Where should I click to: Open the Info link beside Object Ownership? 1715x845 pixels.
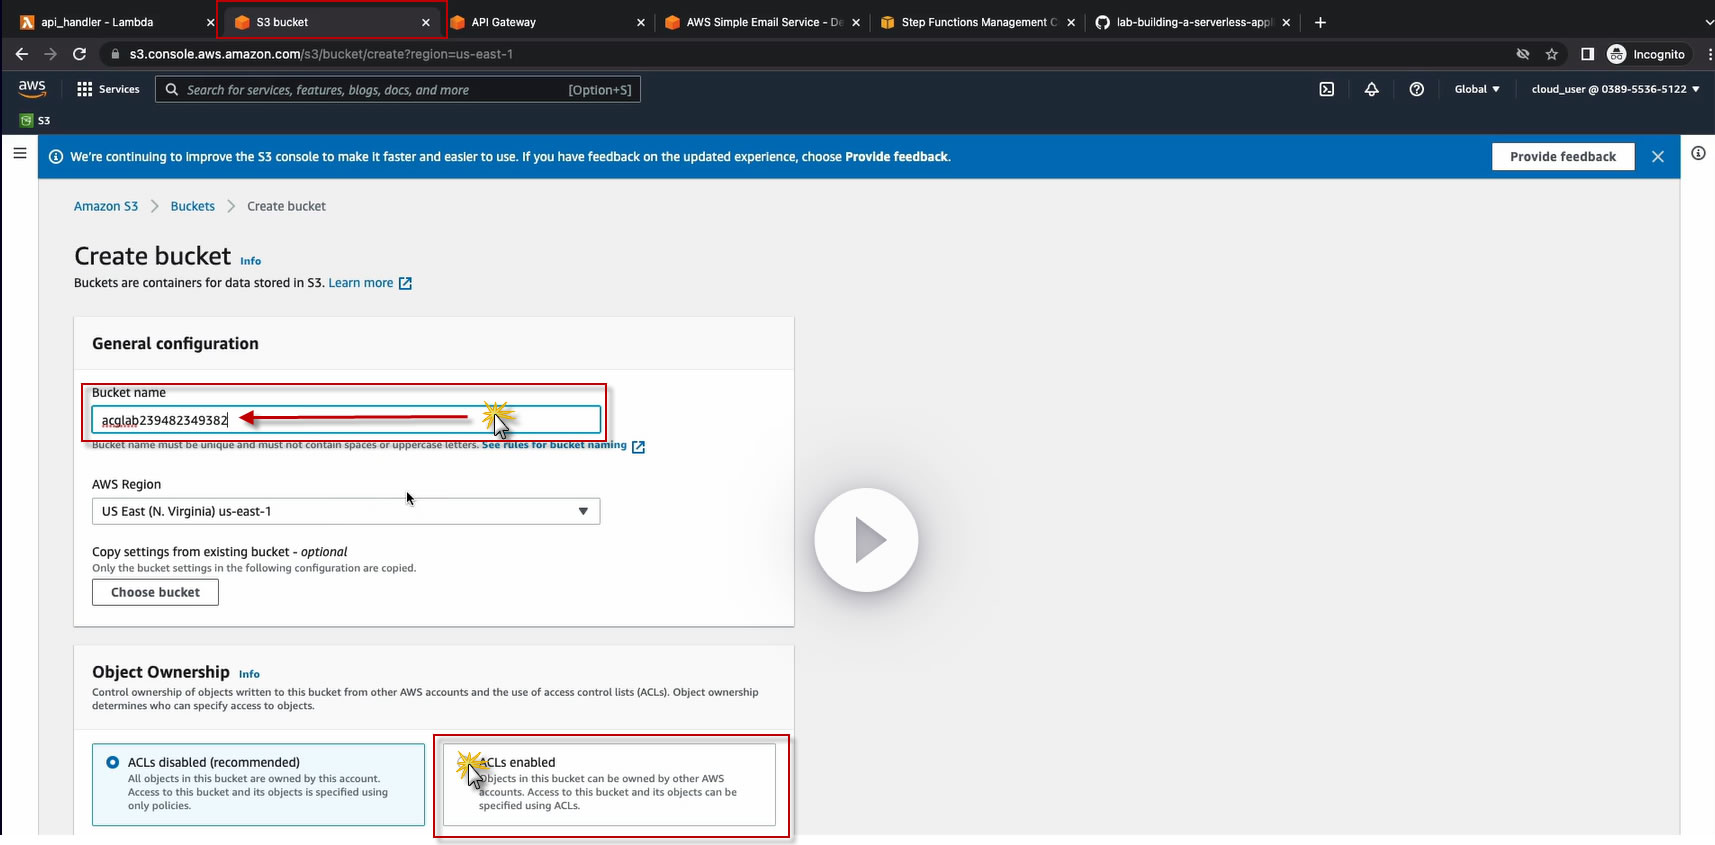point(249,674)
